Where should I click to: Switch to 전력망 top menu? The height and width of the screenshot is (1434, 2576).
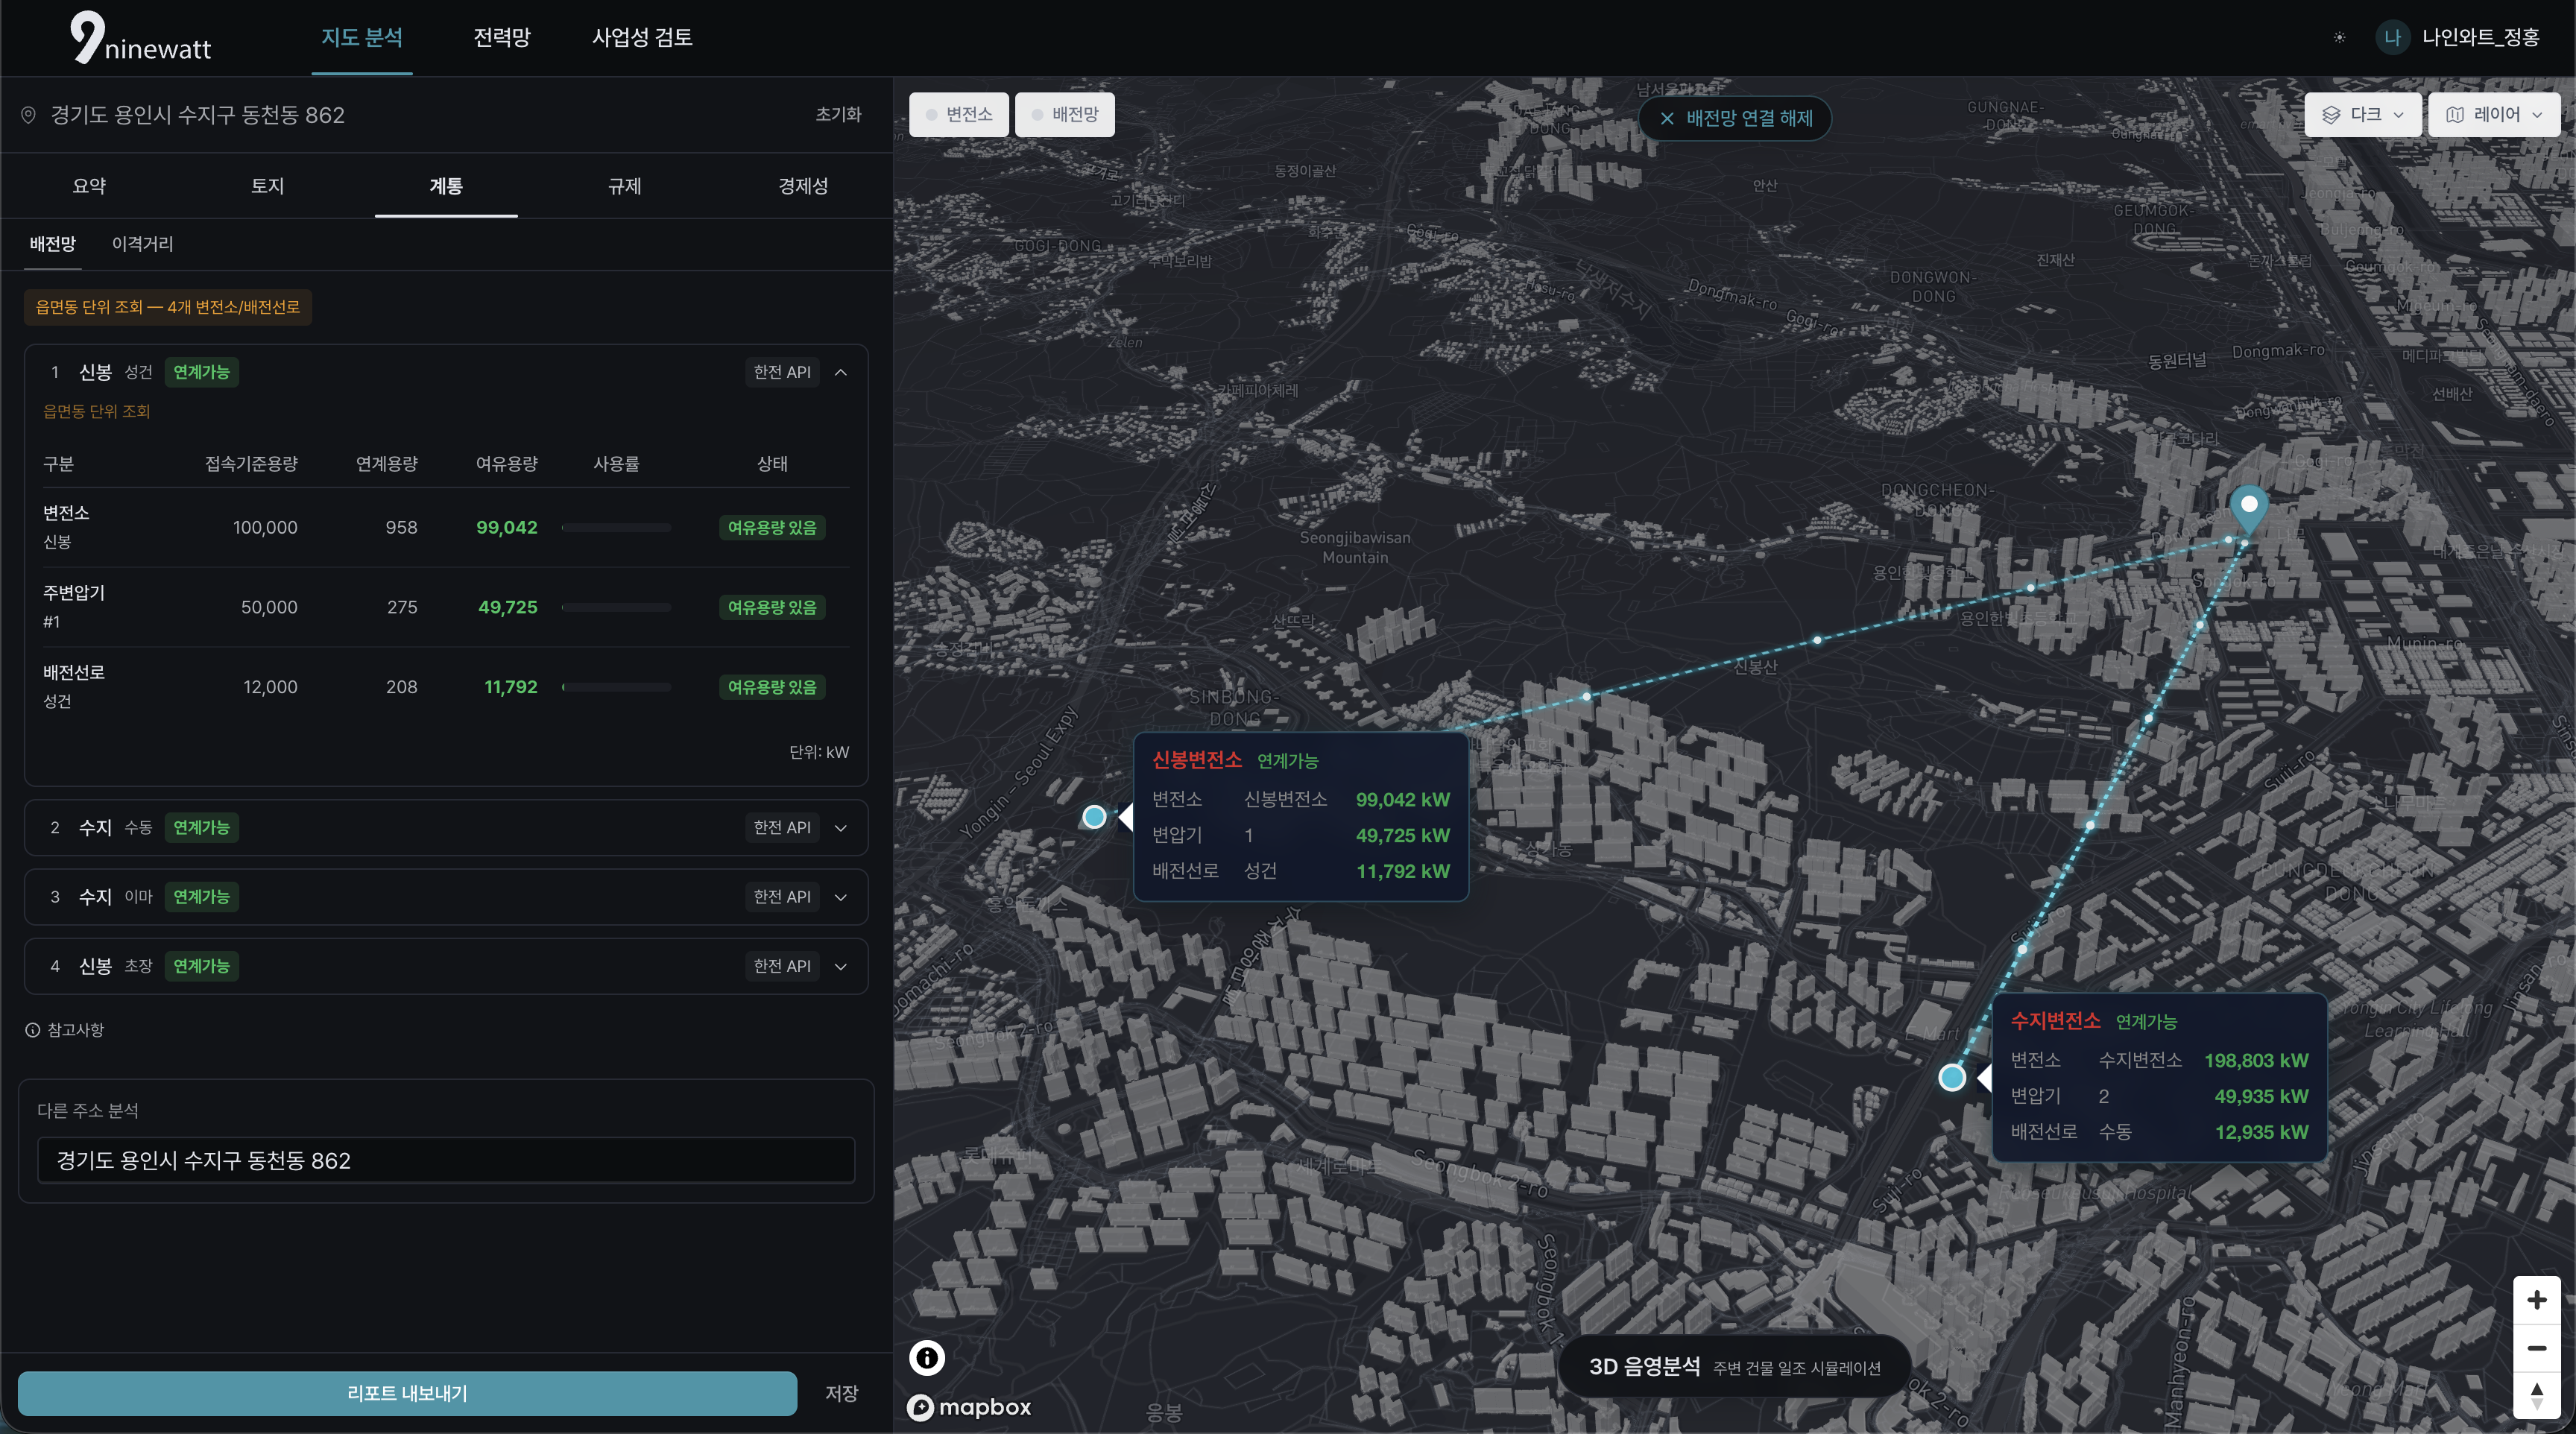tap(502, 38)
